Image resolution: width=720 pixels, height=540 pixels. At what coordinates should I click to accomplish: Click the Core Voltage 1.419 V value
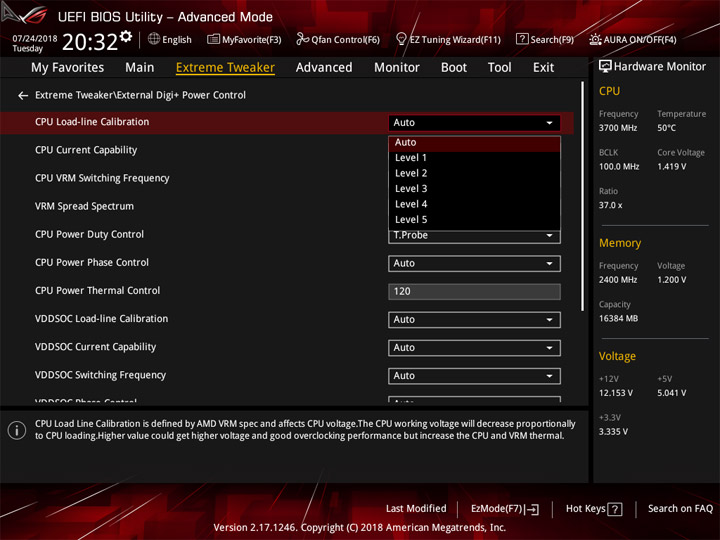point(671,167)
